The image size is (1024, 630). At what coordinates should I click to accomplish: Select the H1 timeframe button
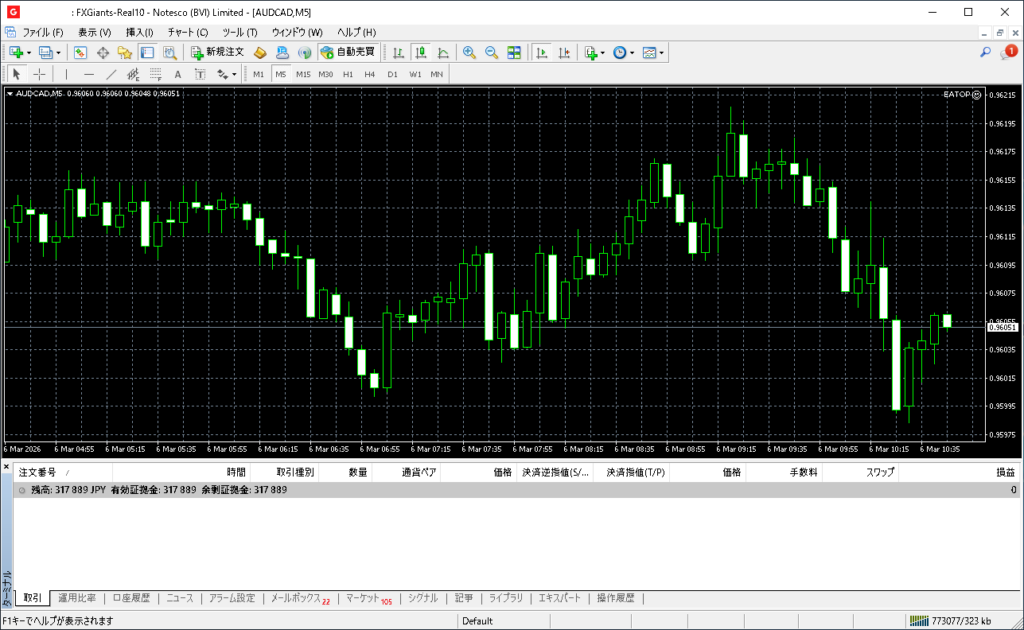pyautogui.click(x=348, y=74)
